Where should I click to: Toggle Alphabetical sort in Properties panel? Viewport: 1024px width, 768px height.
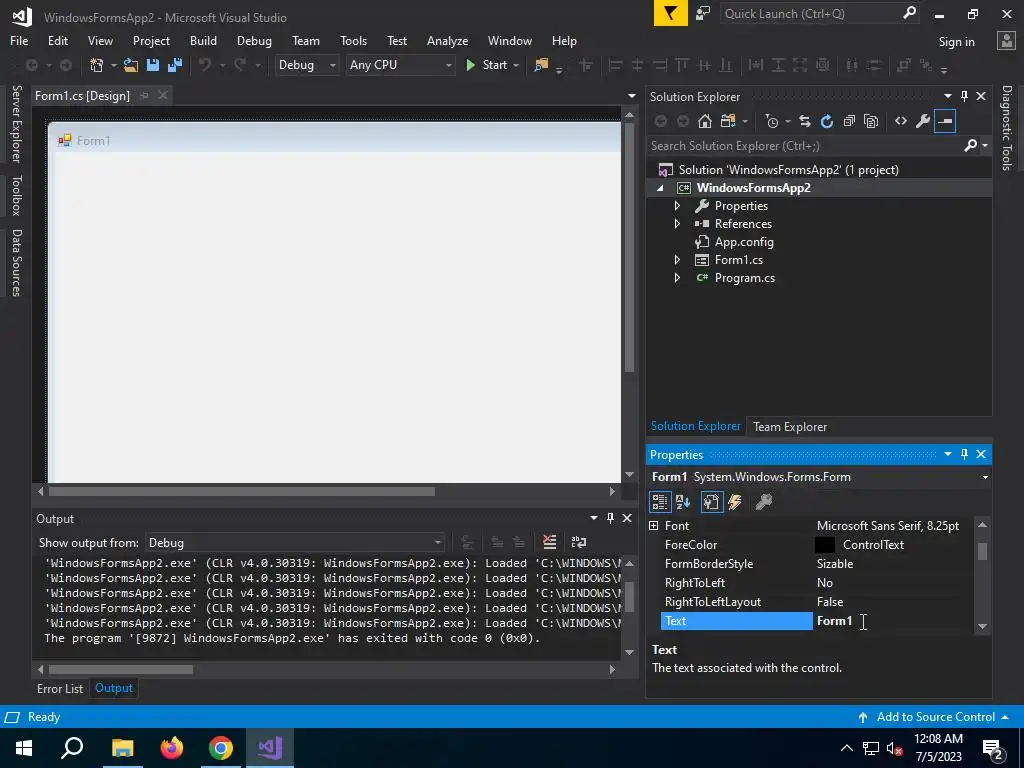tap(683, 502)
